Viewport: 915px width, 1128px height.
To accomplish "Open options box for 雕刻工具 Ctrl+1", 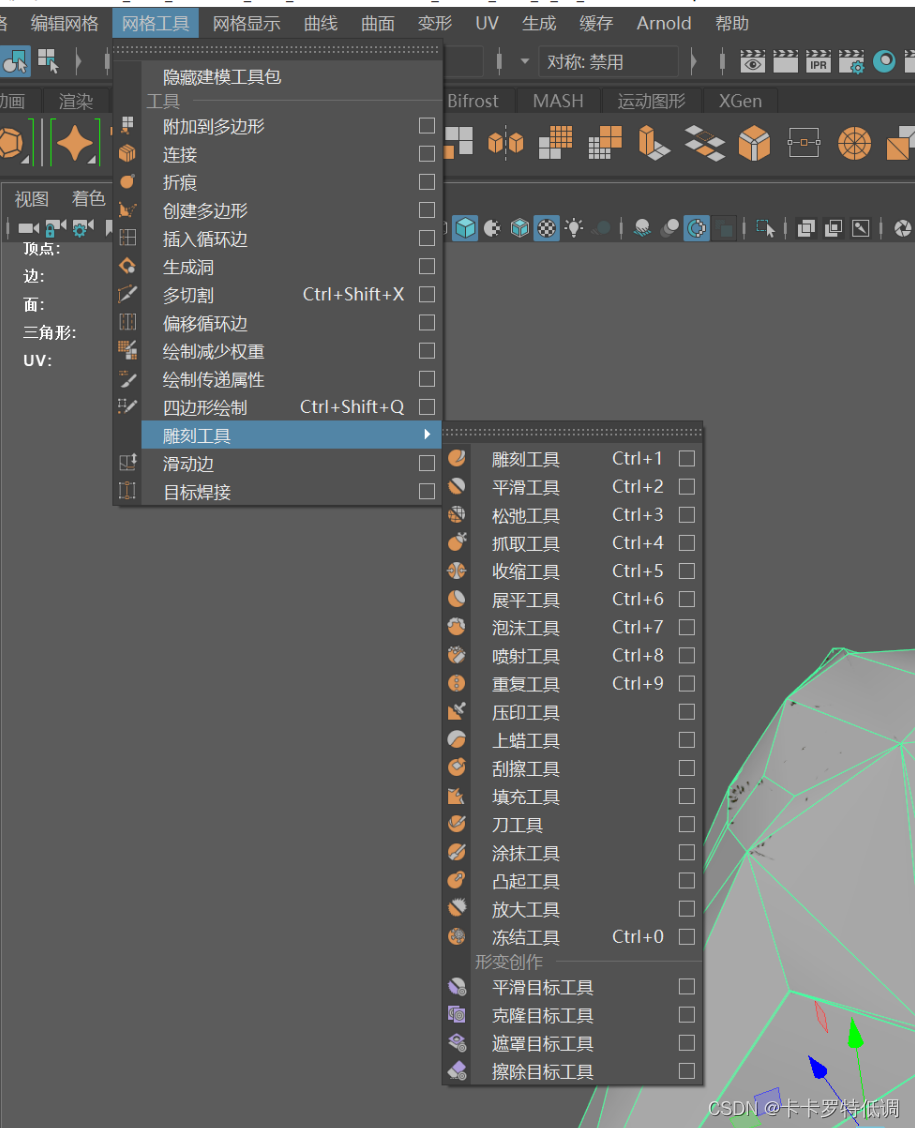I will point(687,458).
